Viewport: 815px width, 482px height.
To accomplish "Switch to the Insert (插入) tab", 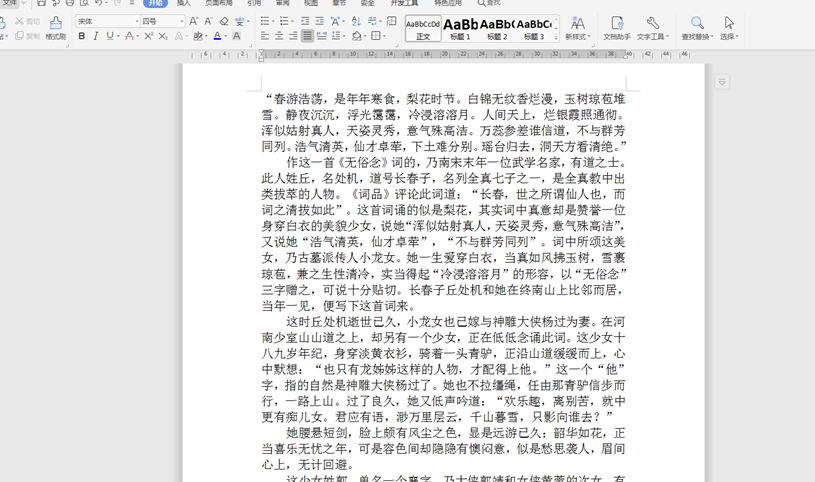I will tap(183, 3).
